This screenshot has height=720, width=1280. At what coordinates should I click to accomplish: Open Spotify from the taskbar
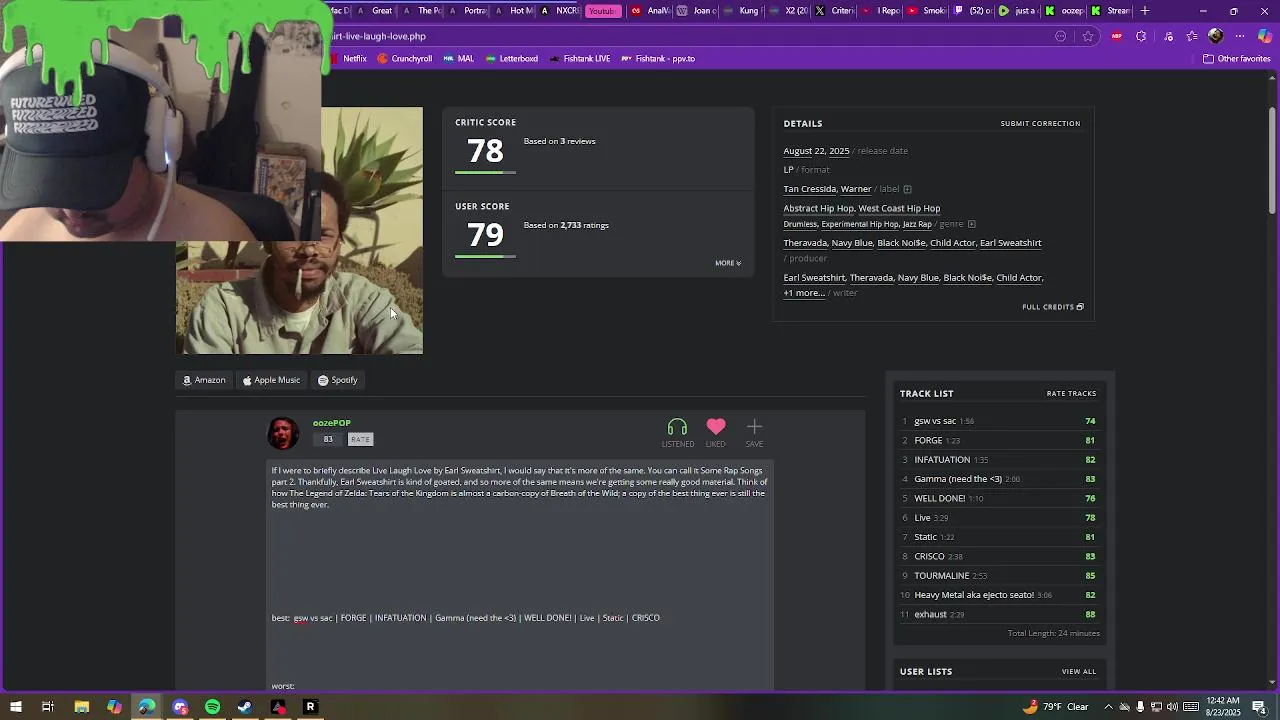tap(213, 707)
